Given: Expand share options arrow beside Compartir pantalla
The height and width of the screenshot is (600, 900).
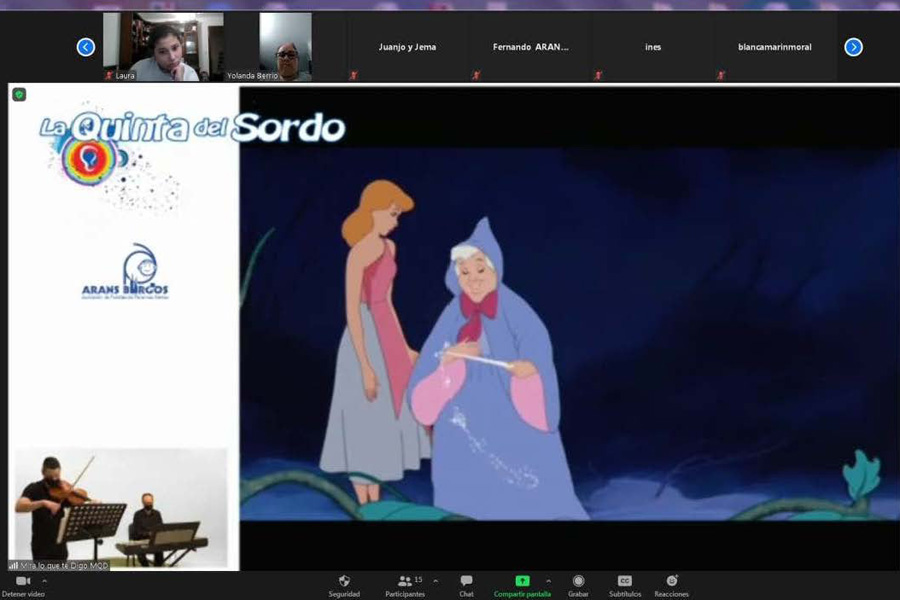Looking at the screenshot, I should (548, 580).
